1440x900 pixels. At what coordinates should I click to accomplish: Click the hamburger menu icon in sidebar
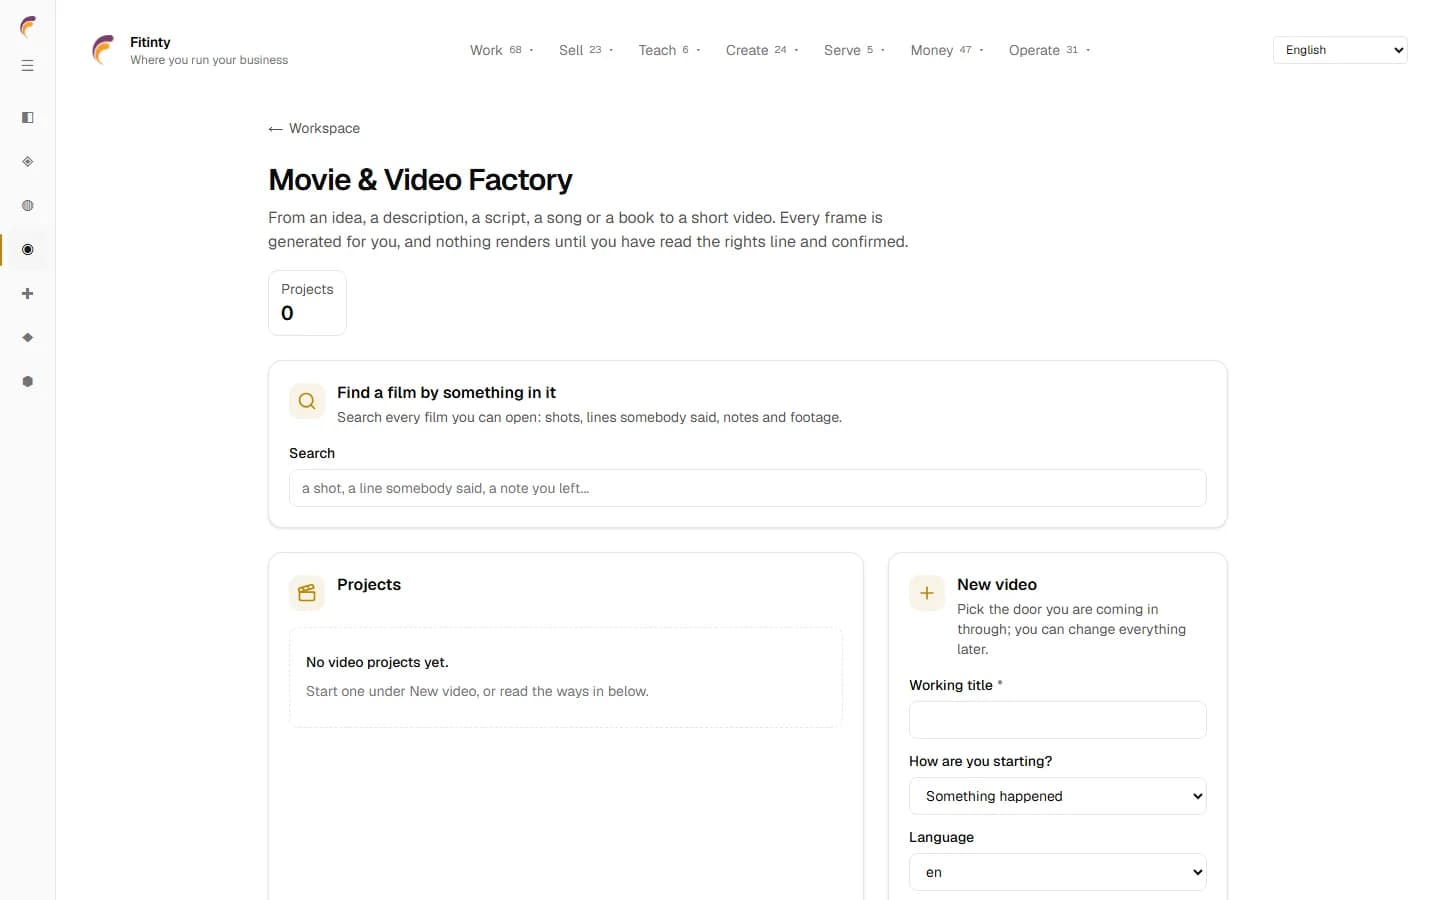(28, 66)
